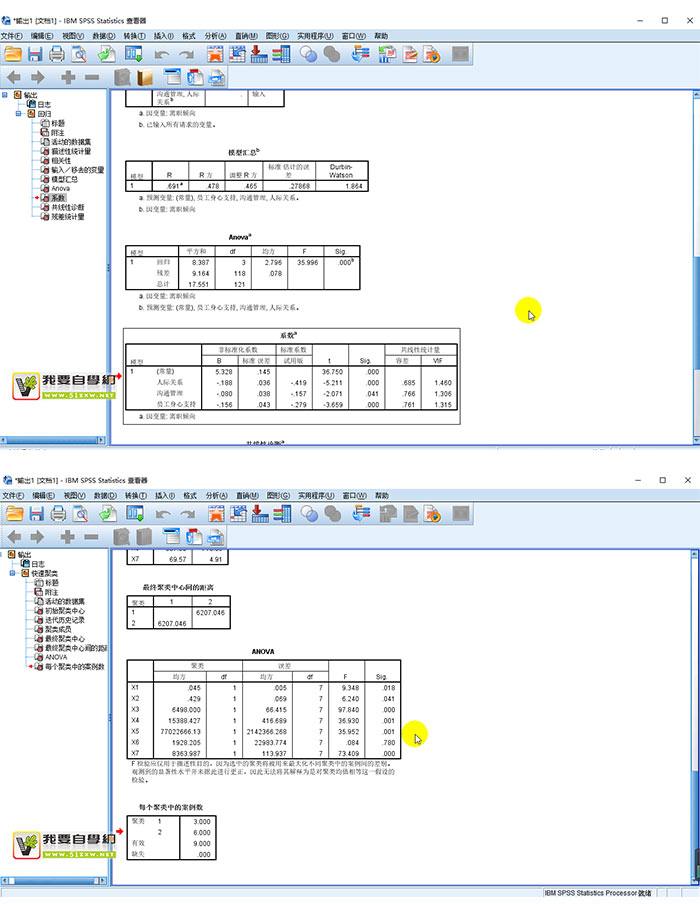
Task: Collapse the 输出 root node above 回归
Action: tap(5, 95)
